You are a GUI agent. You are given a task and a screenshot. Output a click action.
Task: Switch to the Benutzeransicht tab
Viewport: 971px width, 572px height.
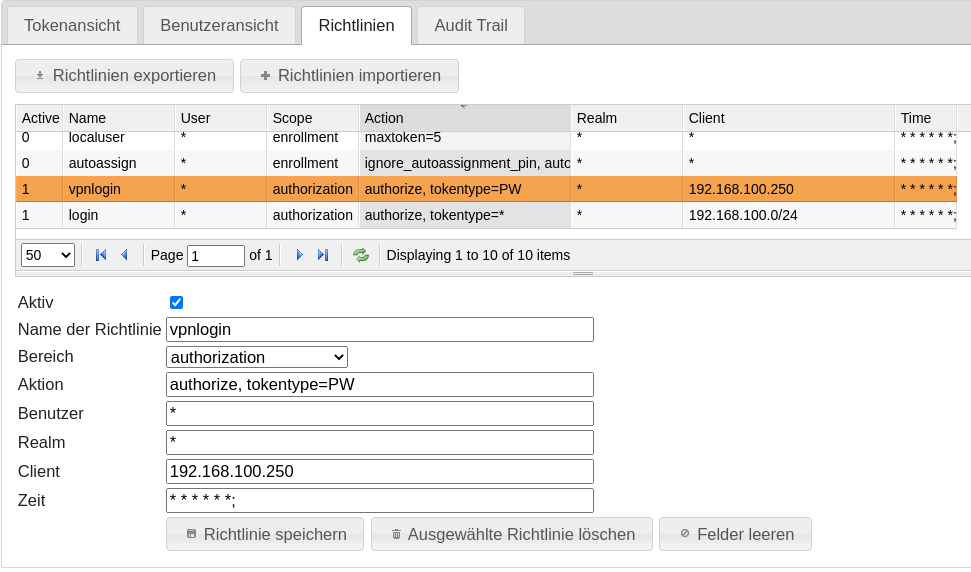(219, 26)
